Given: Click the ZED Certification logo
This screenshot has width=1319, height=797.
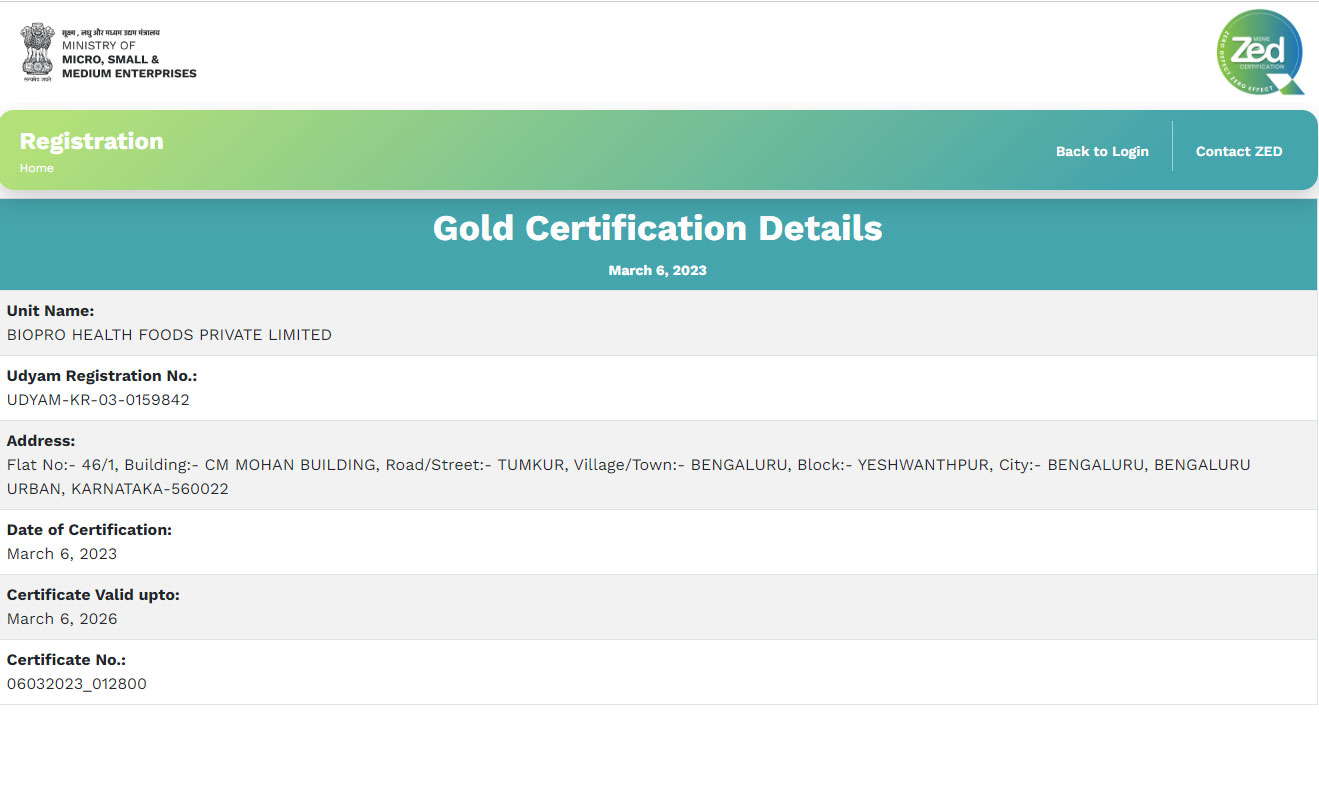Looking at the screenshot, I should pyautogui.click(x=1260, y=52).
